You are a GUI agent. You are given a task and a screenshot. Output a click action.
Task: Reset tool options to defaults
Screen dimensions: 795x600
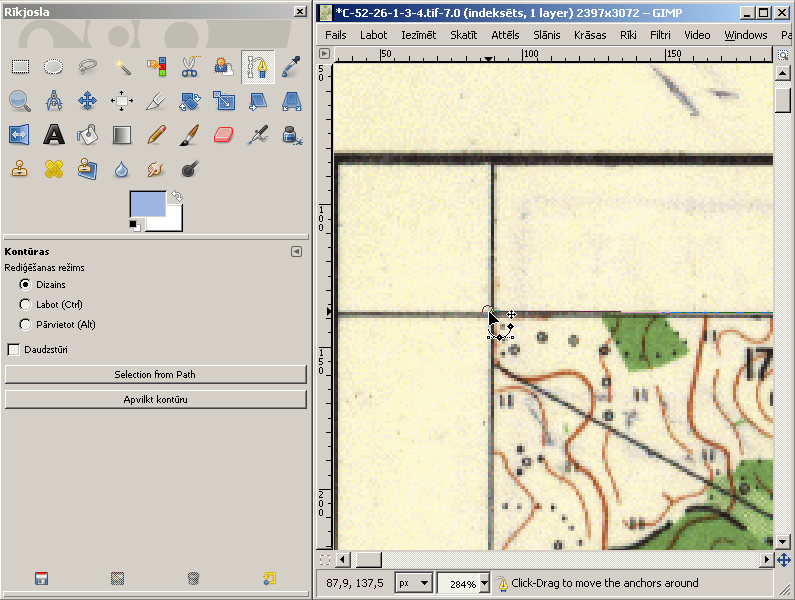tap(269, 578)
